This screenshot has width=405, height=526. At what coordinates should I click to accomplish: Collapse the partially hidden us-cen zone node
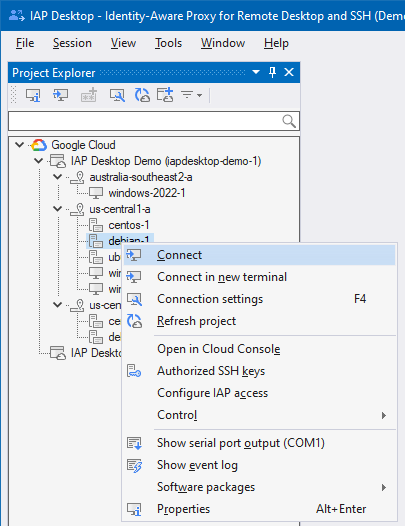(58, 305)
